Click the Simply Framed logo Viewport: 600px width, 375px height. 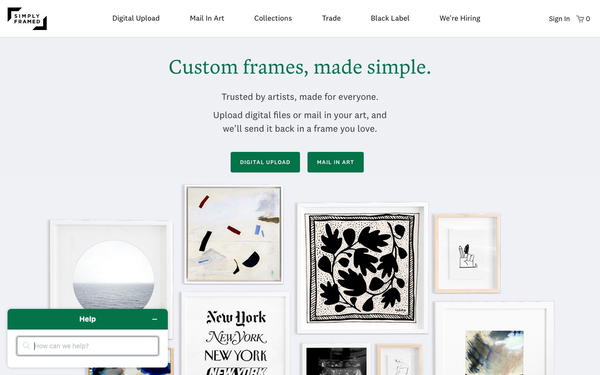tap(27, 18)
